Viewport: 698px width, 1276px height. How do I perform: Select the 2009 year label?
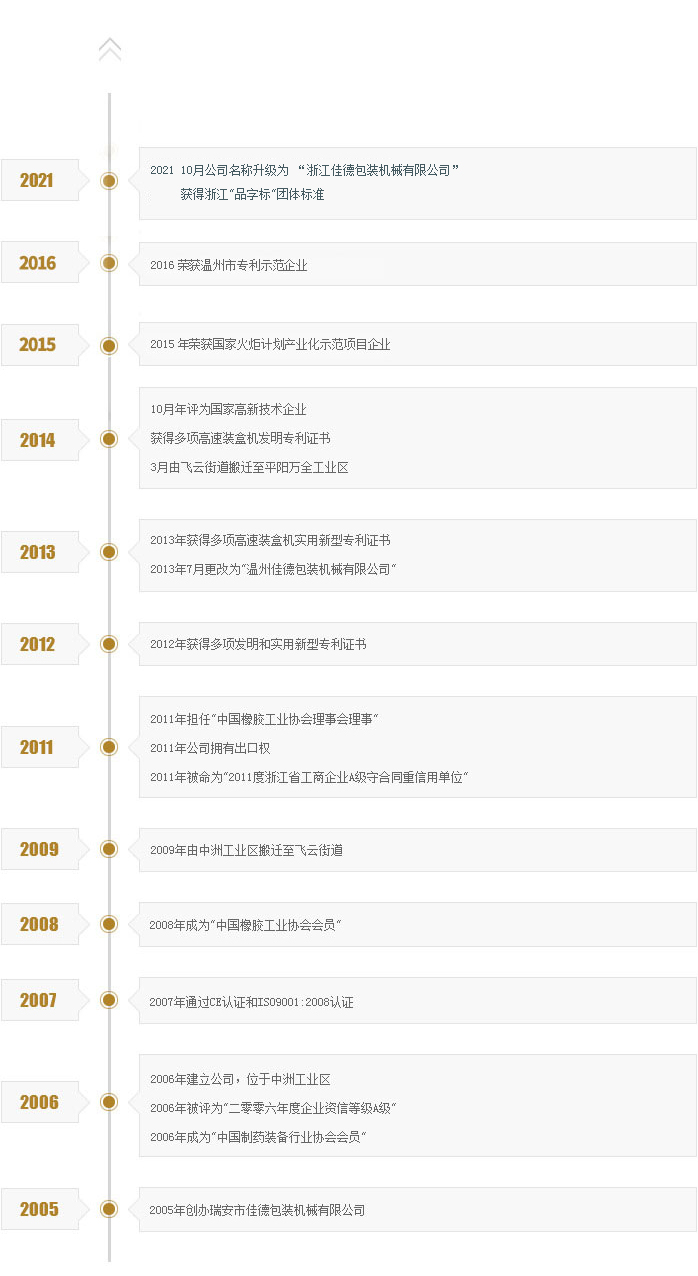click(39, 849)
